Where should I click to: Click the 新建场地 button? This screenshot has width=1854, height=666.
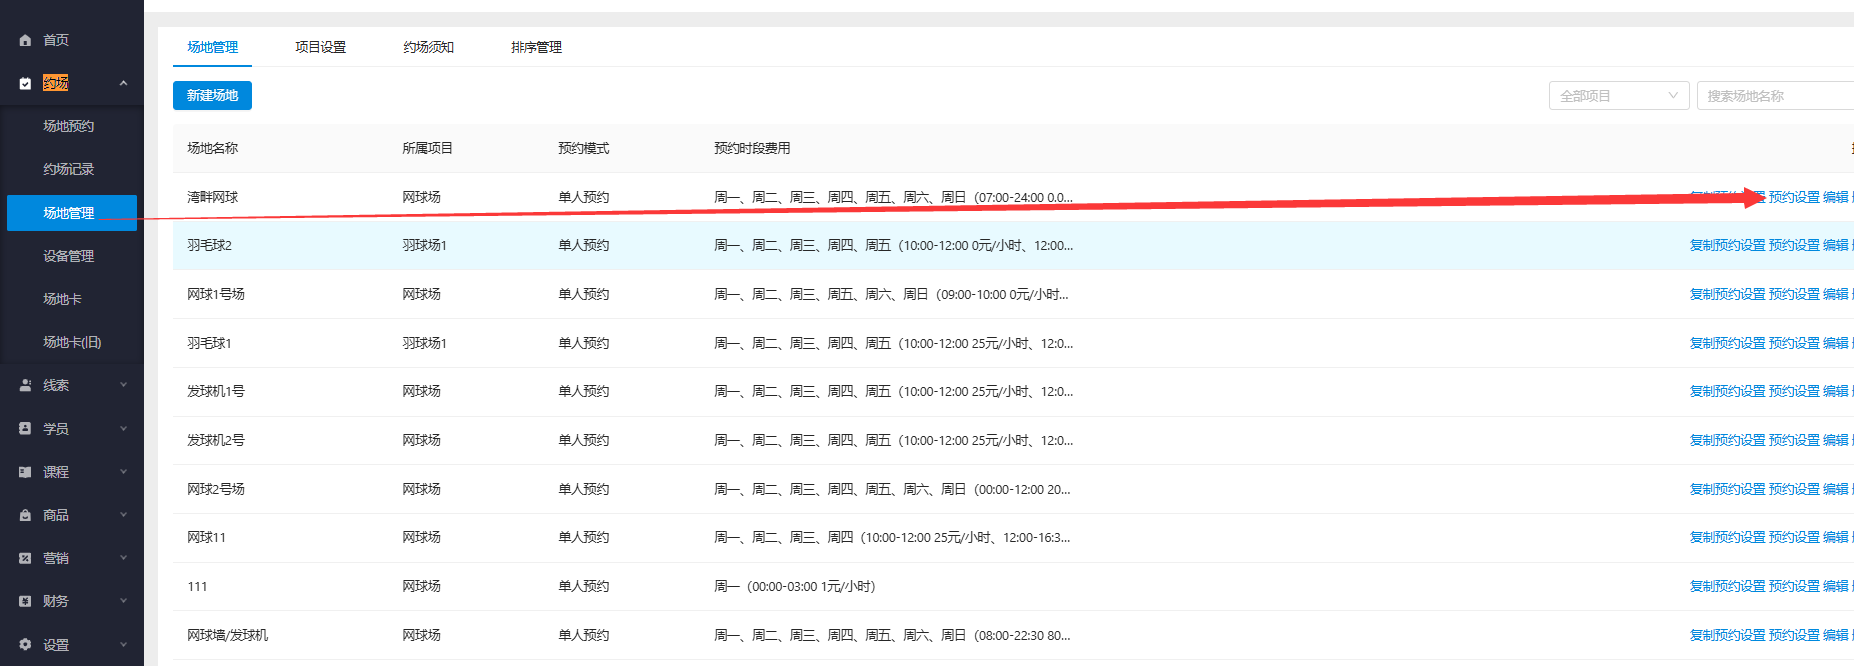[212, 96]
